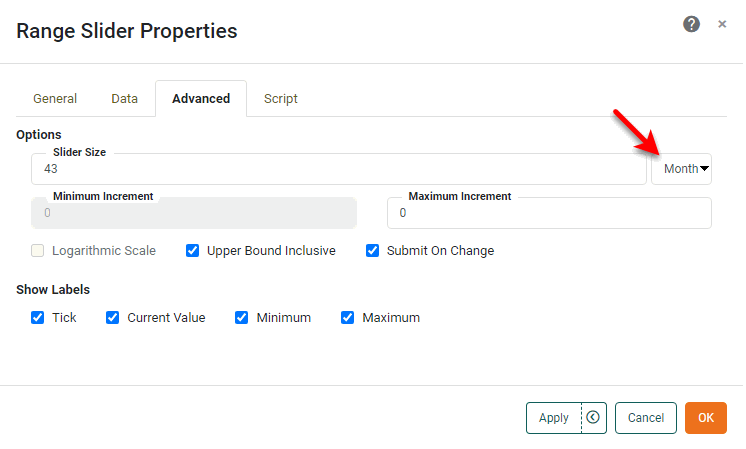The image size is (746, 449).
Task: Click the Slider Size input field
Action: (x=338, y=169)
